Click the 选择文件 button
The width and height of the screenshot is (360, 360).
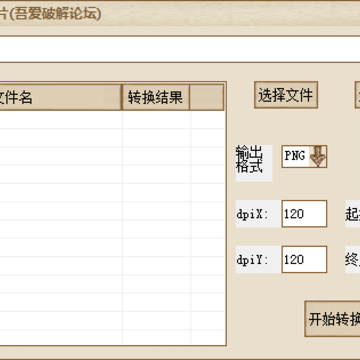point(286,95)
